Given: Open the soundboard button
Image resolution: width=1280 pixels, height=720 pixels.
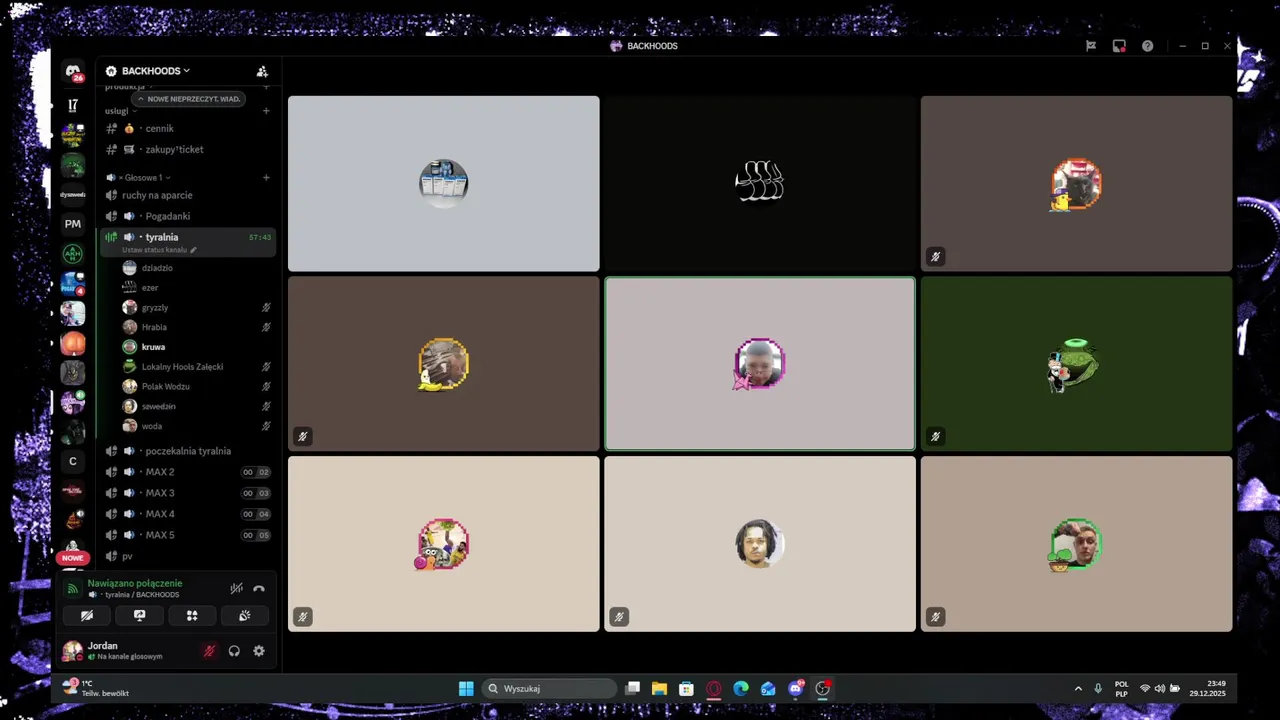Looking at the screenshot, I should 244,615.
